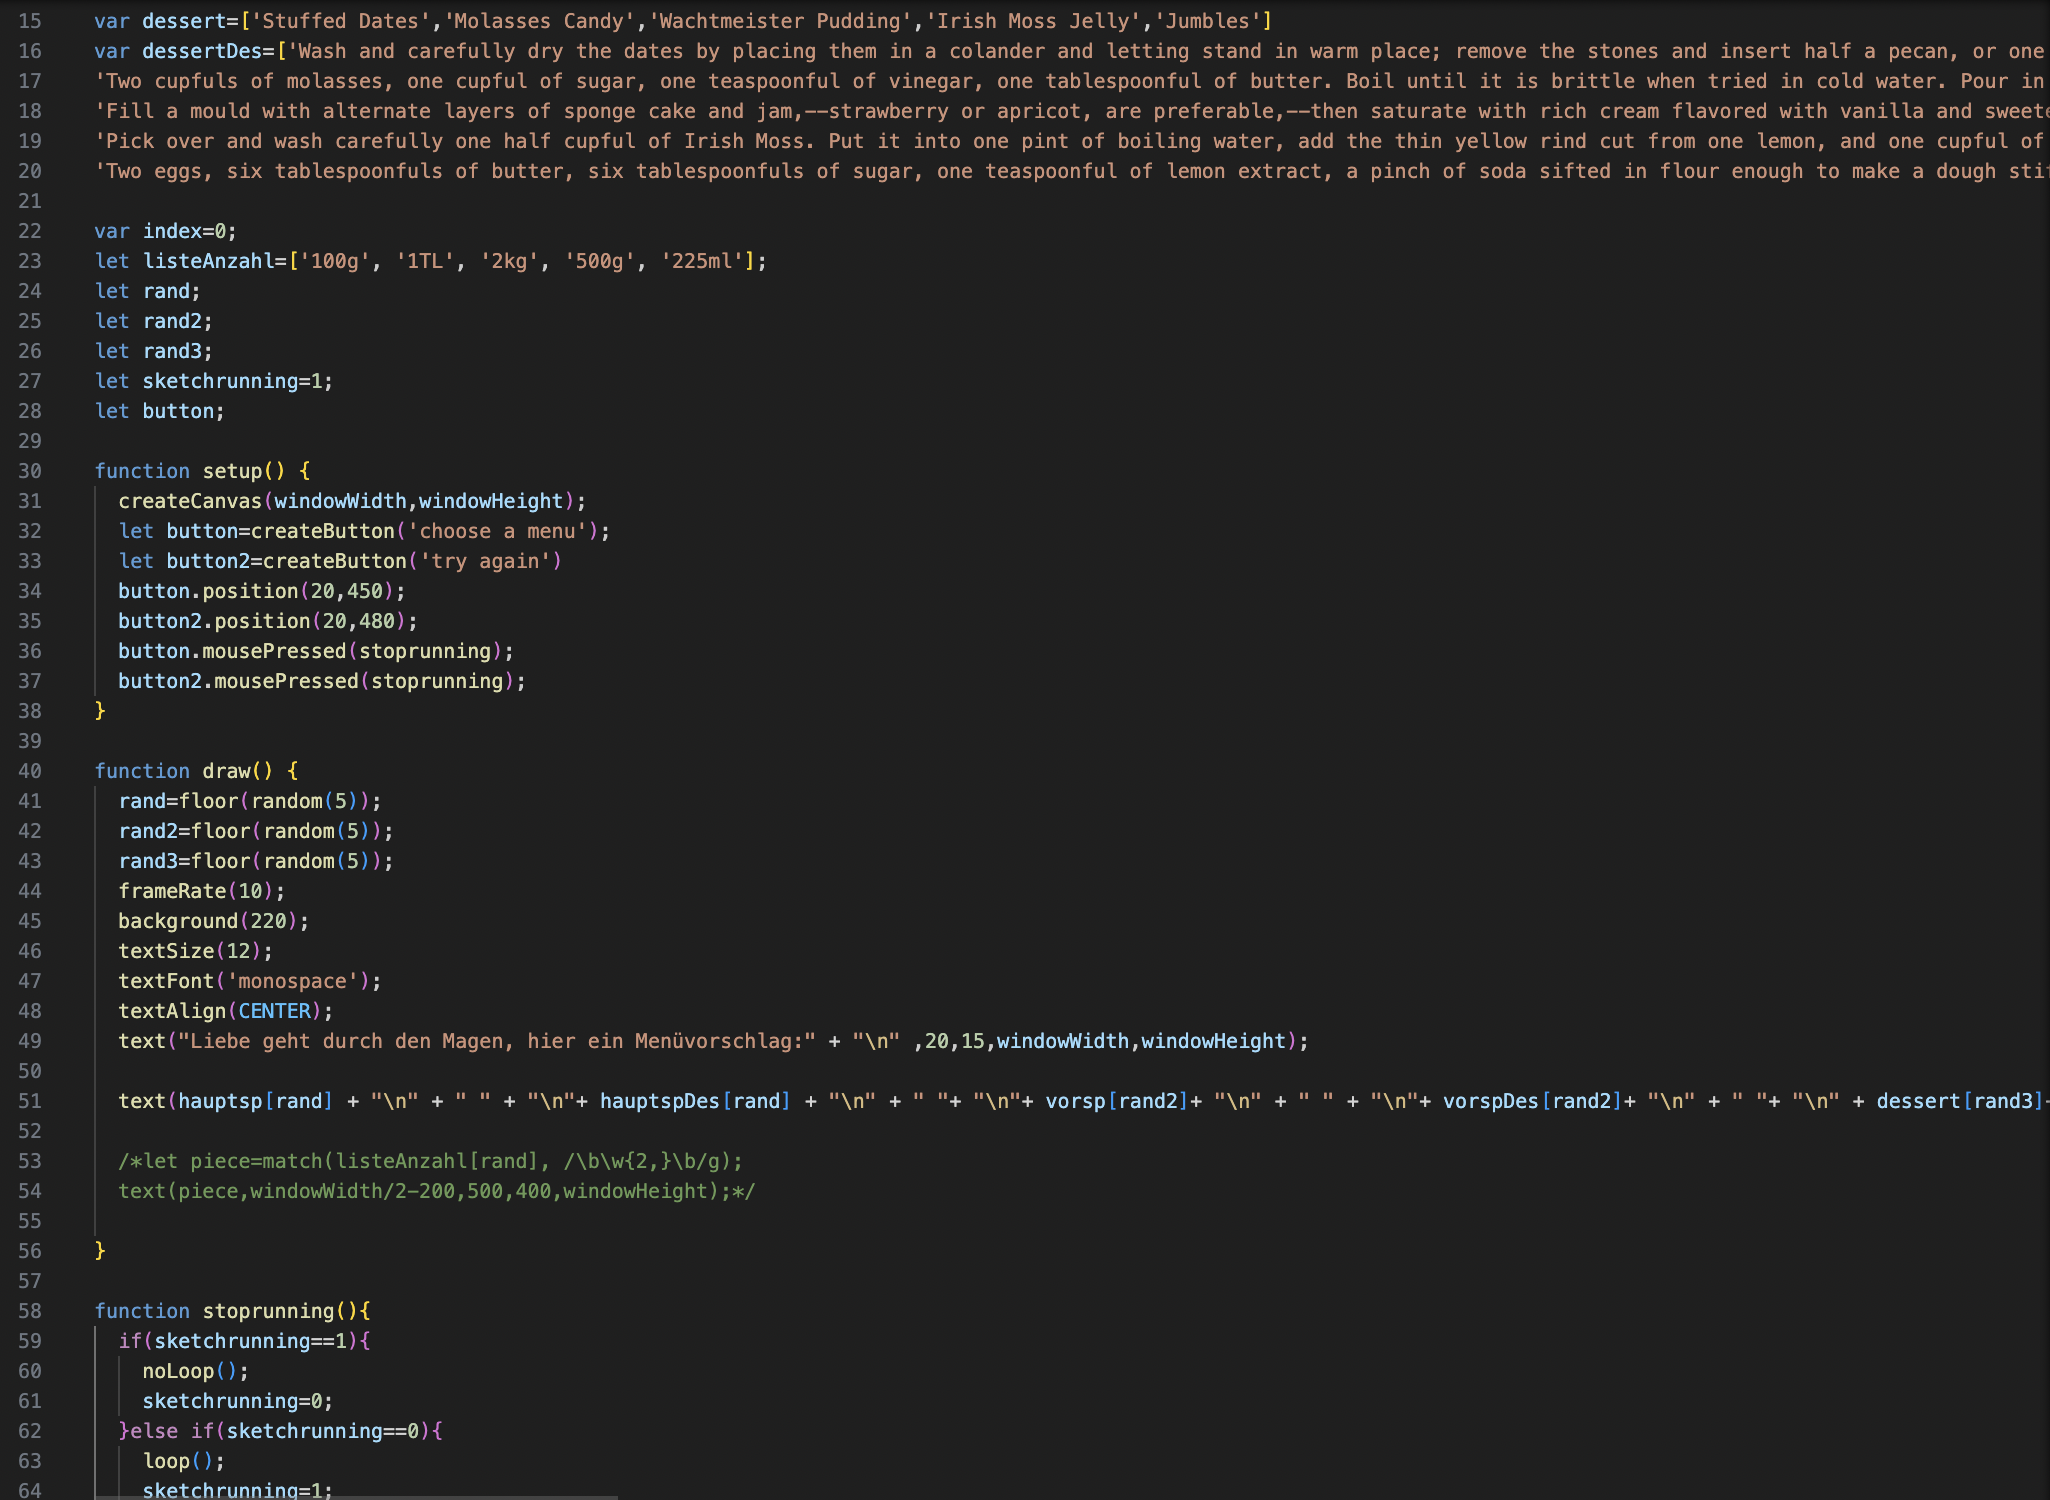Click the horizontal scrollbar at editor bottom
The width and height of the screenshot is (2050, 1500).
(x=356, y=1497)
